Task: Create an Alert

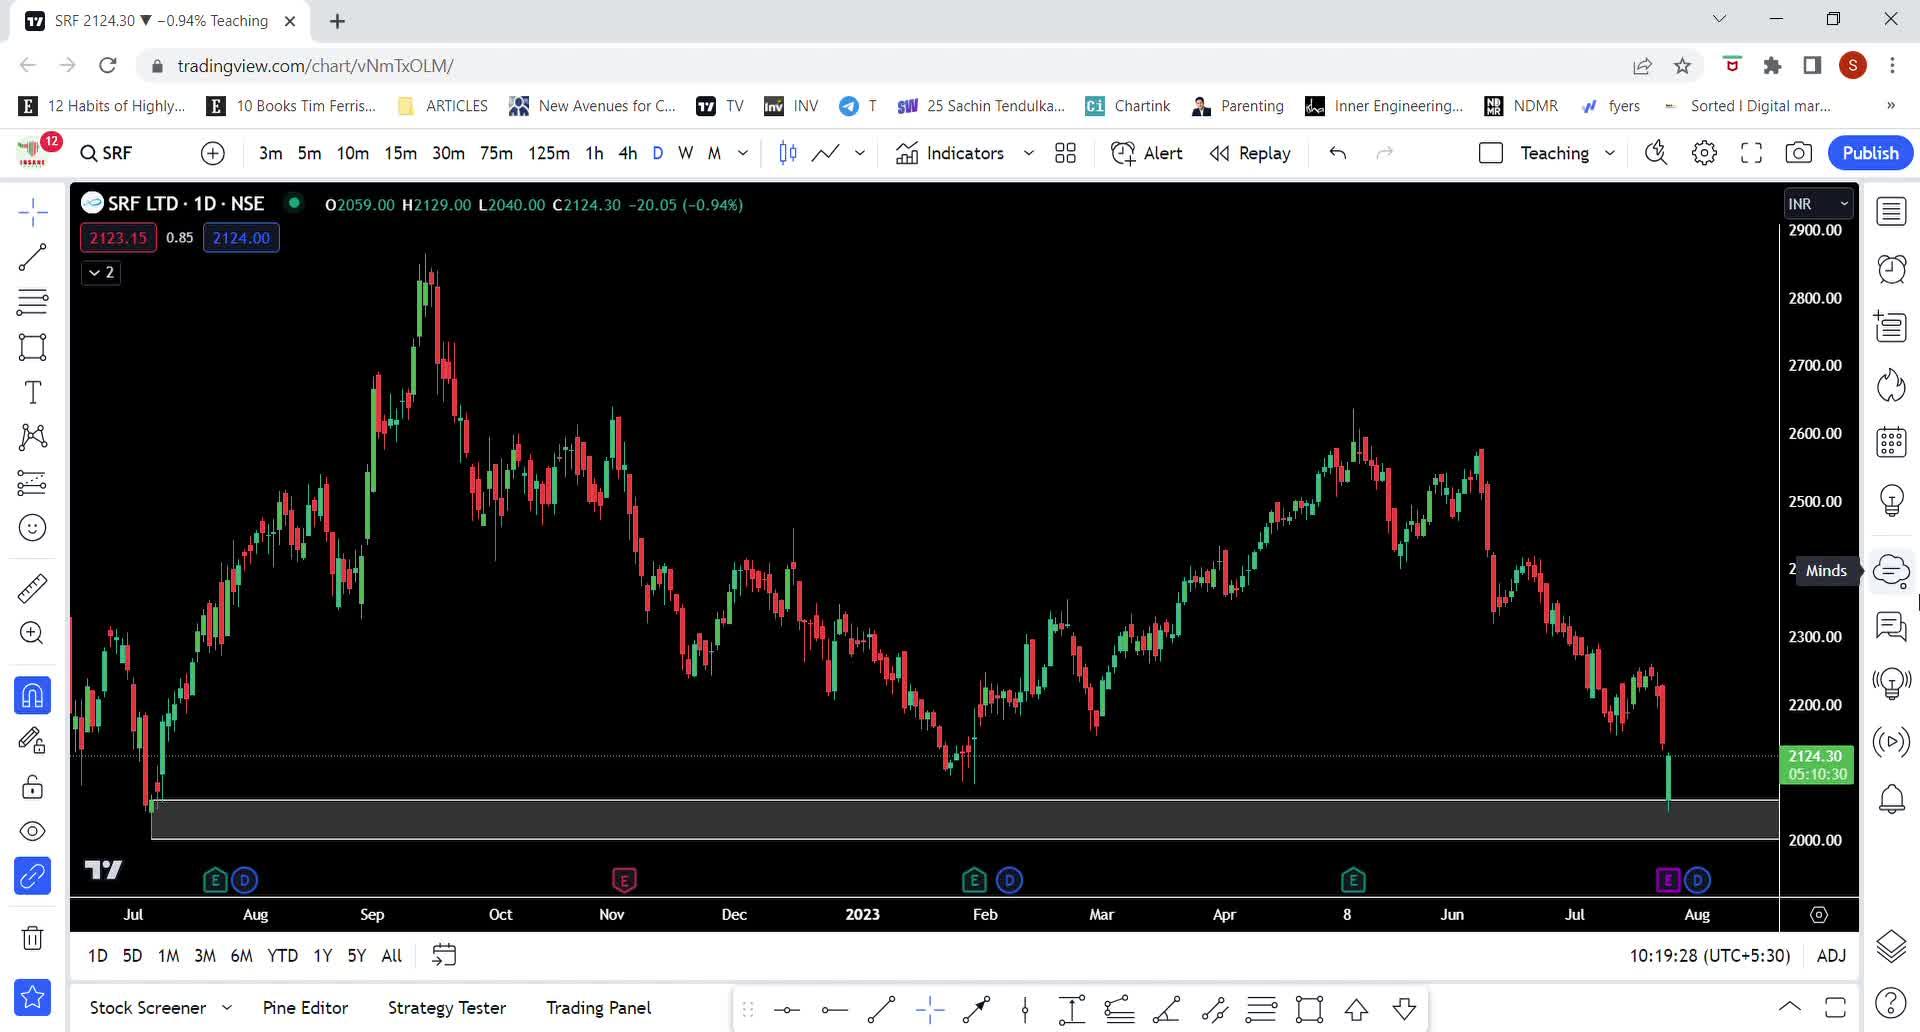Action: click(1147, 153)
